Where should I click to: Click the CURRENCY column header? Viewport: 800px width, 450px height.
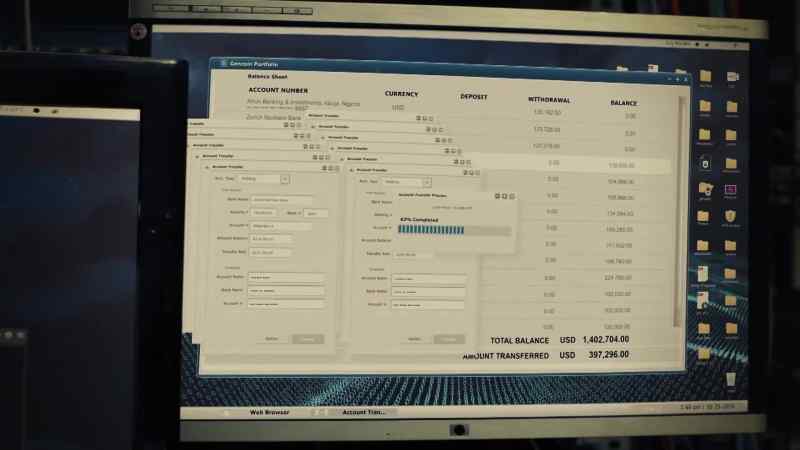(401, 94)
